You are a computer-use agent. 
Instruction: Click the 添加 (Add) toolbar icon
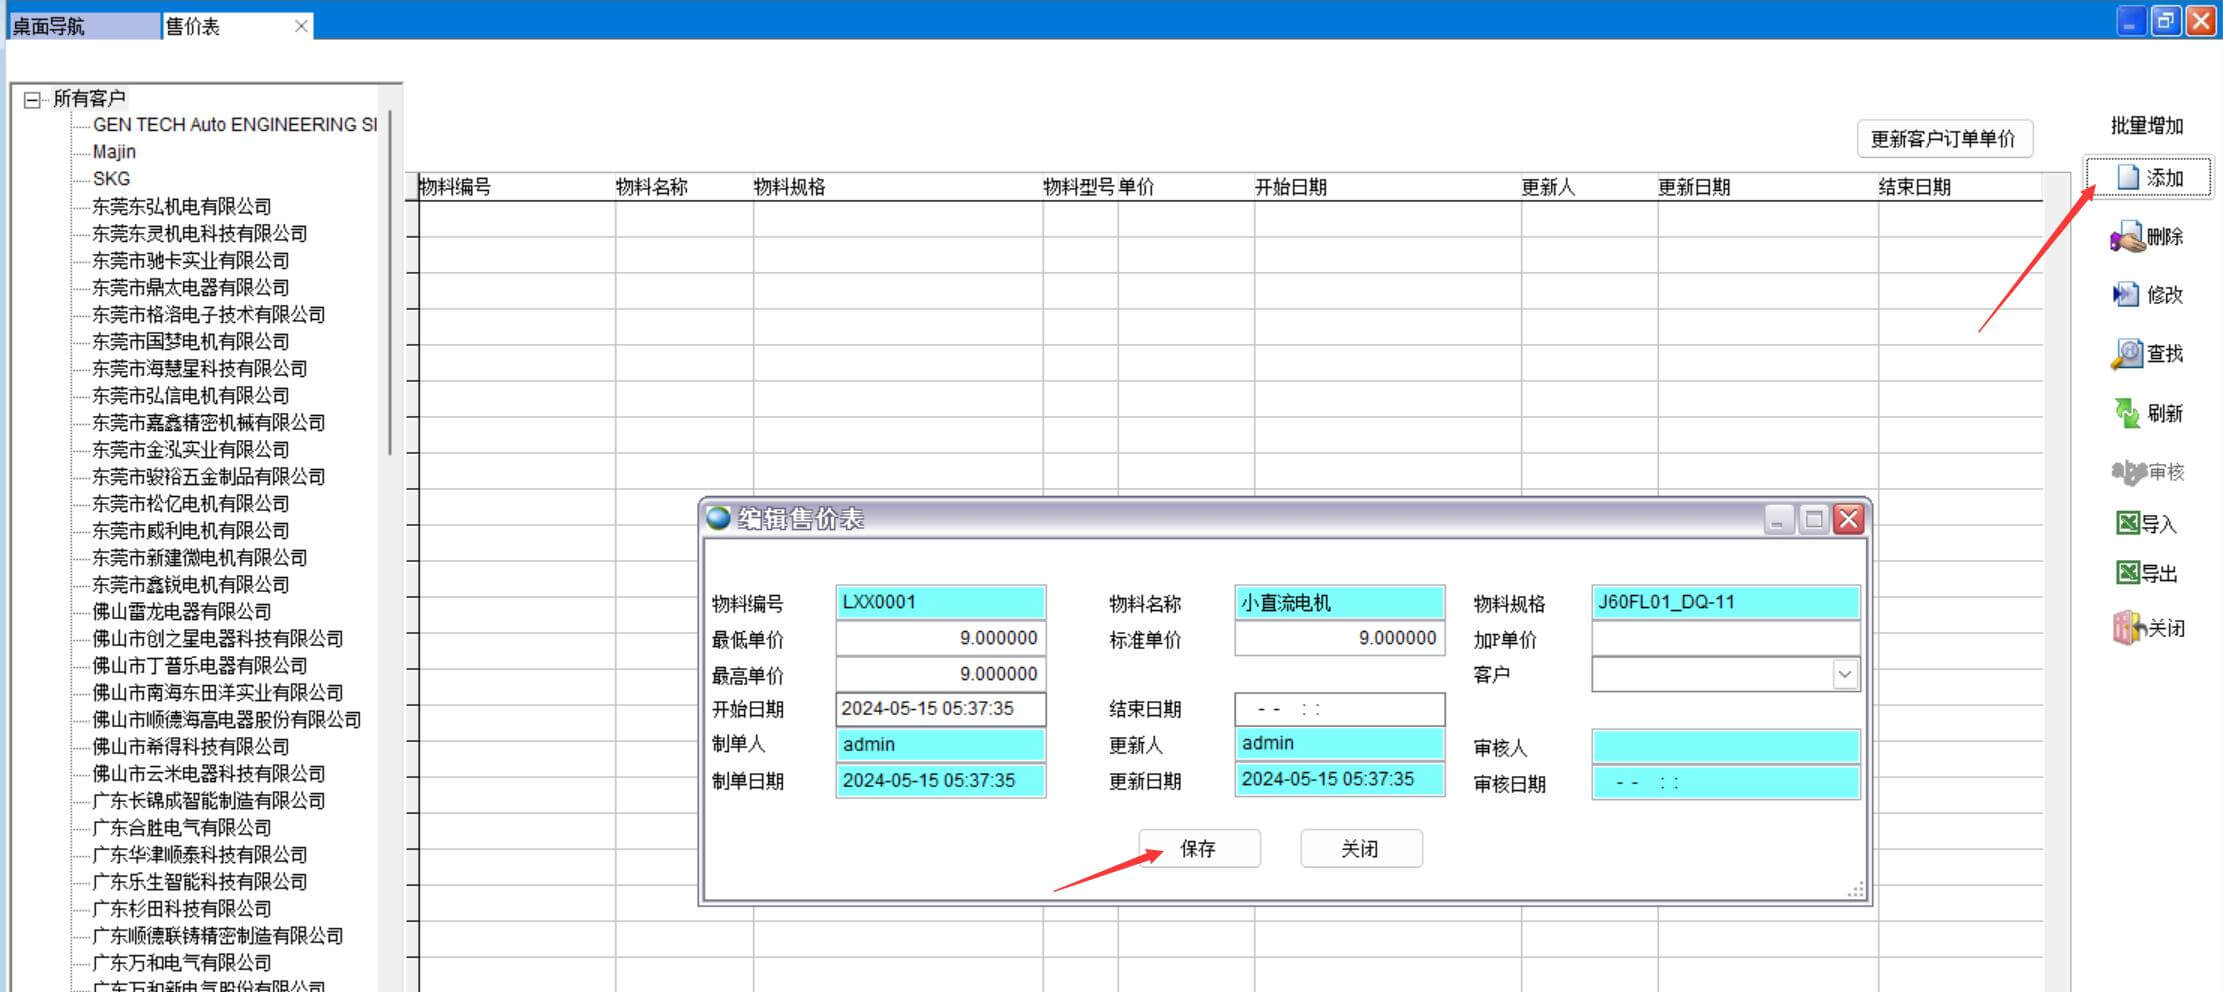[2128, 178]
